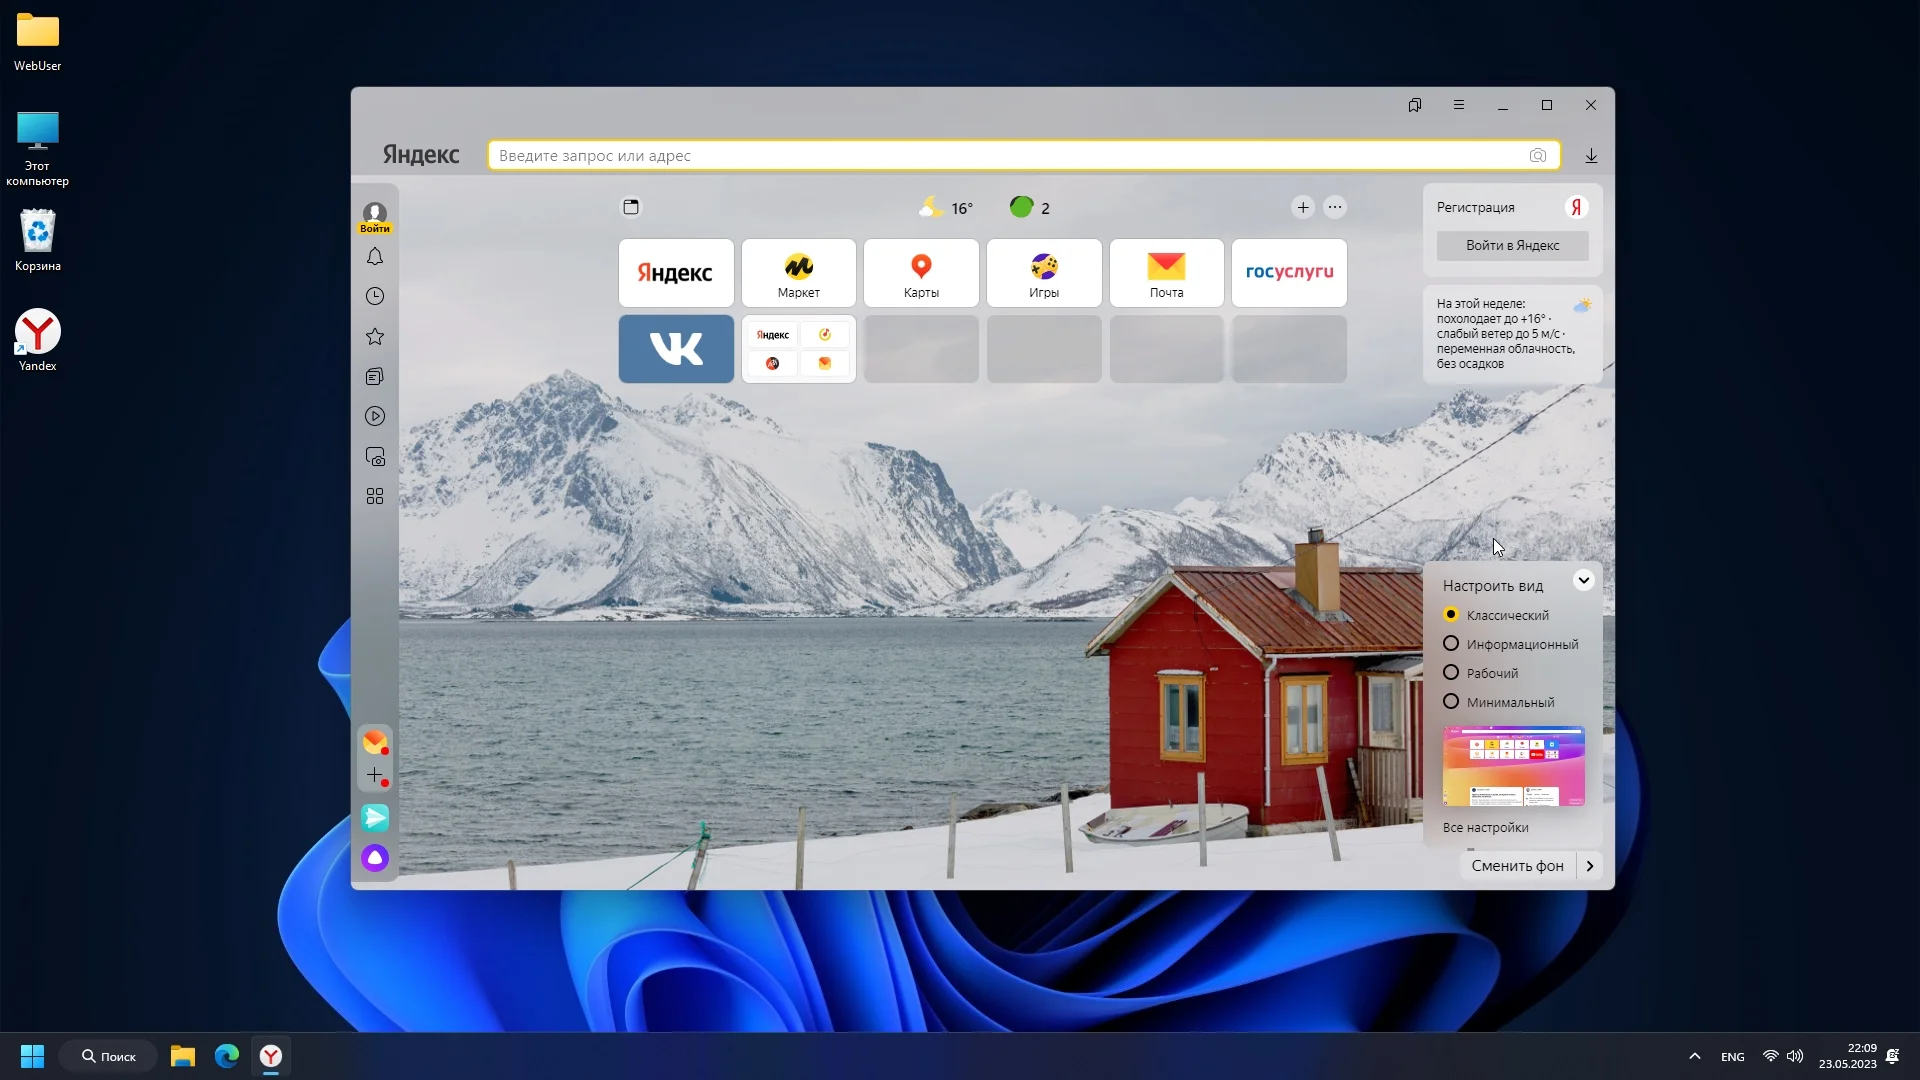
Task: Select the Минимальный view option
Action: [x=1451, y=702]
